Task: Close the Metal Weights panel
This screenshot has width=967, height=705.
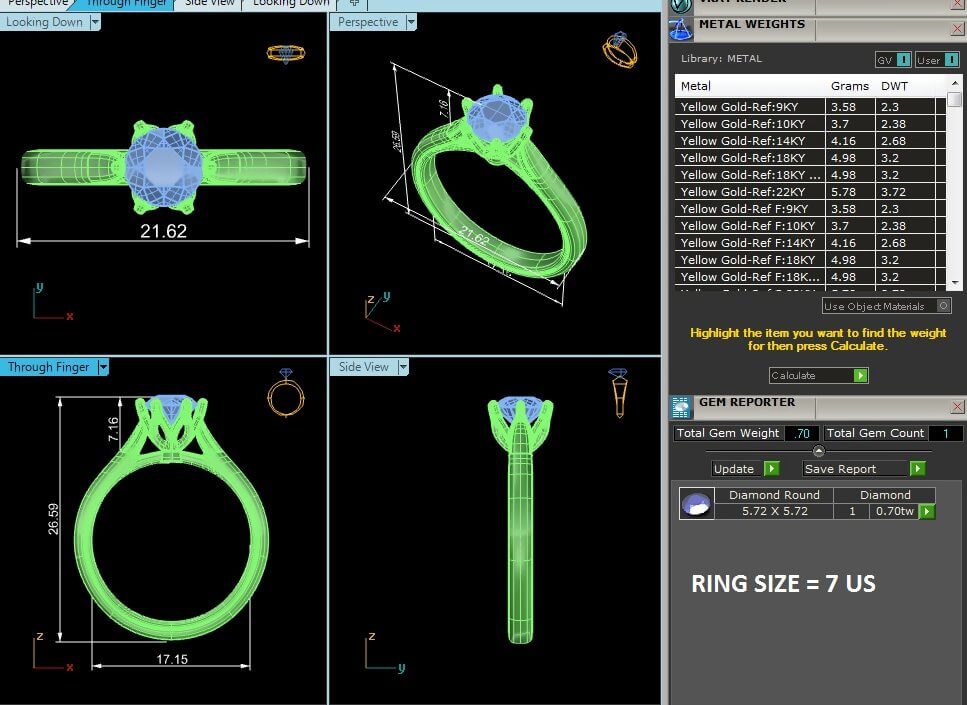Action: pos(957,28)
